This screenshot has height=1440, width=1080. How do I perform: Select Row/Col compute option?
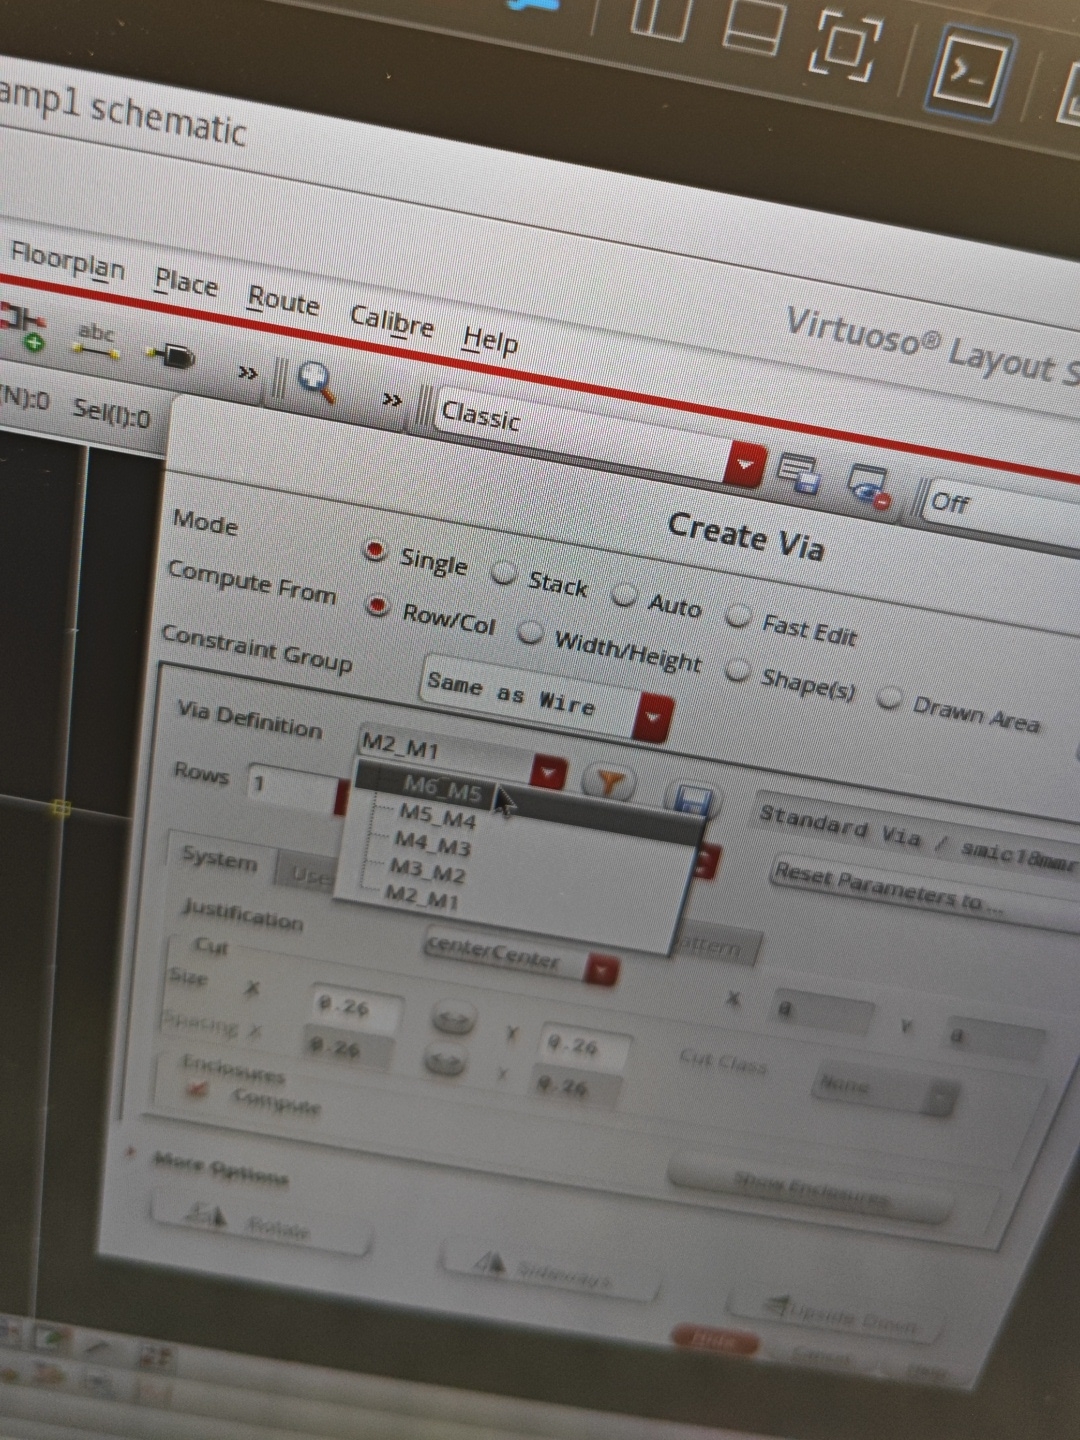[x=378, y=606]
